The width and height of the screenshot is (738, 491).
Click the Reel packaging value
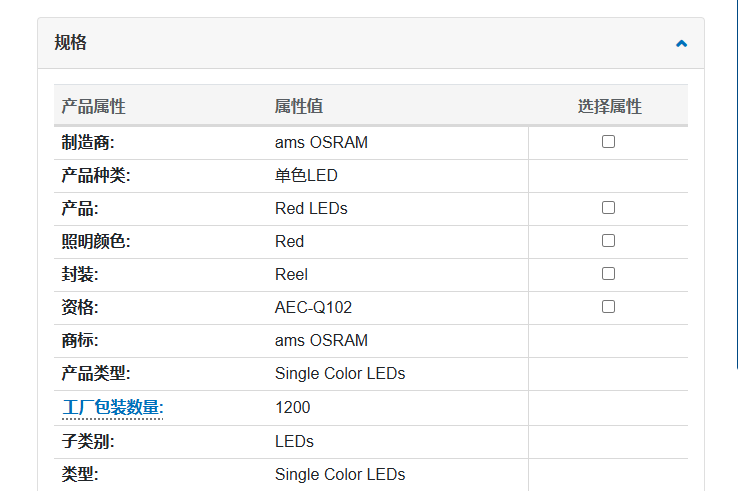click(x=291, y=274)
